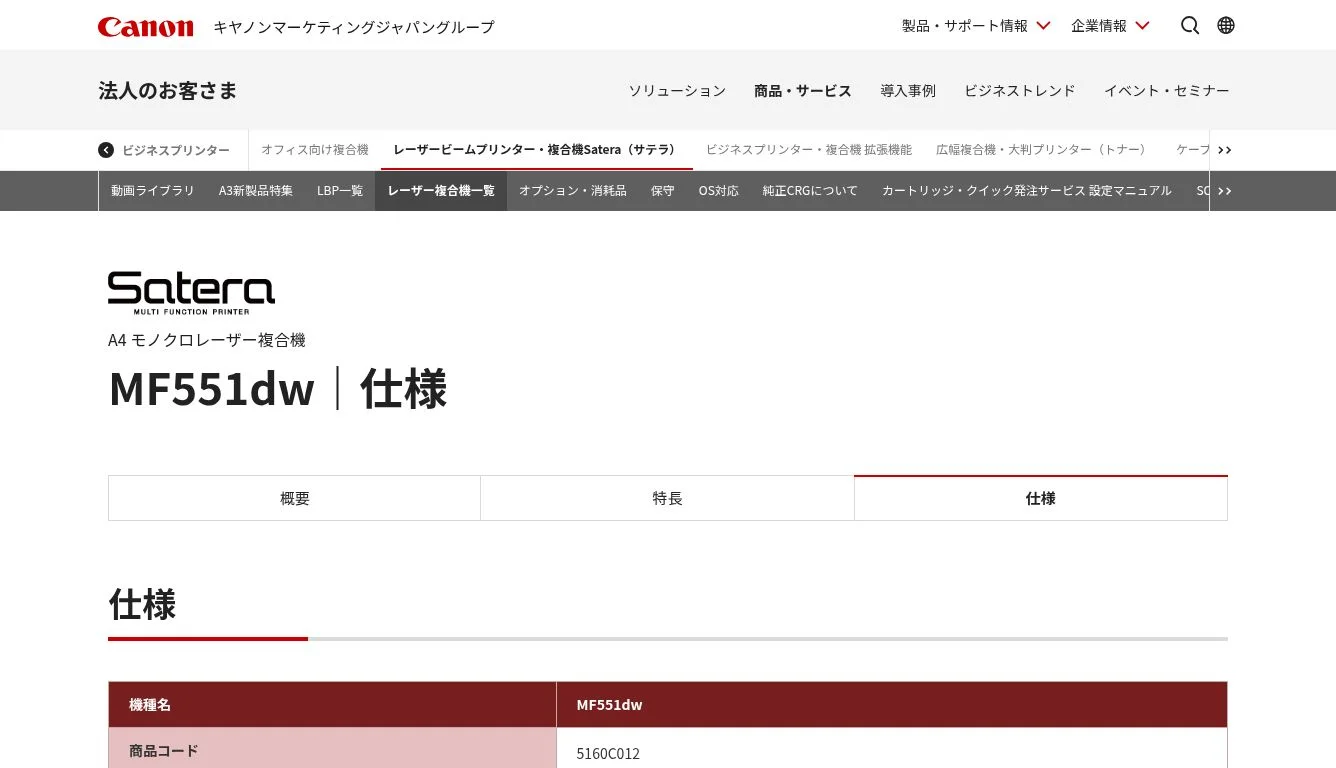Image resolution: width=1336 pixels, height=768 pixels.
Task: Open ソリューション menu
Action: [x=677, y=91]
